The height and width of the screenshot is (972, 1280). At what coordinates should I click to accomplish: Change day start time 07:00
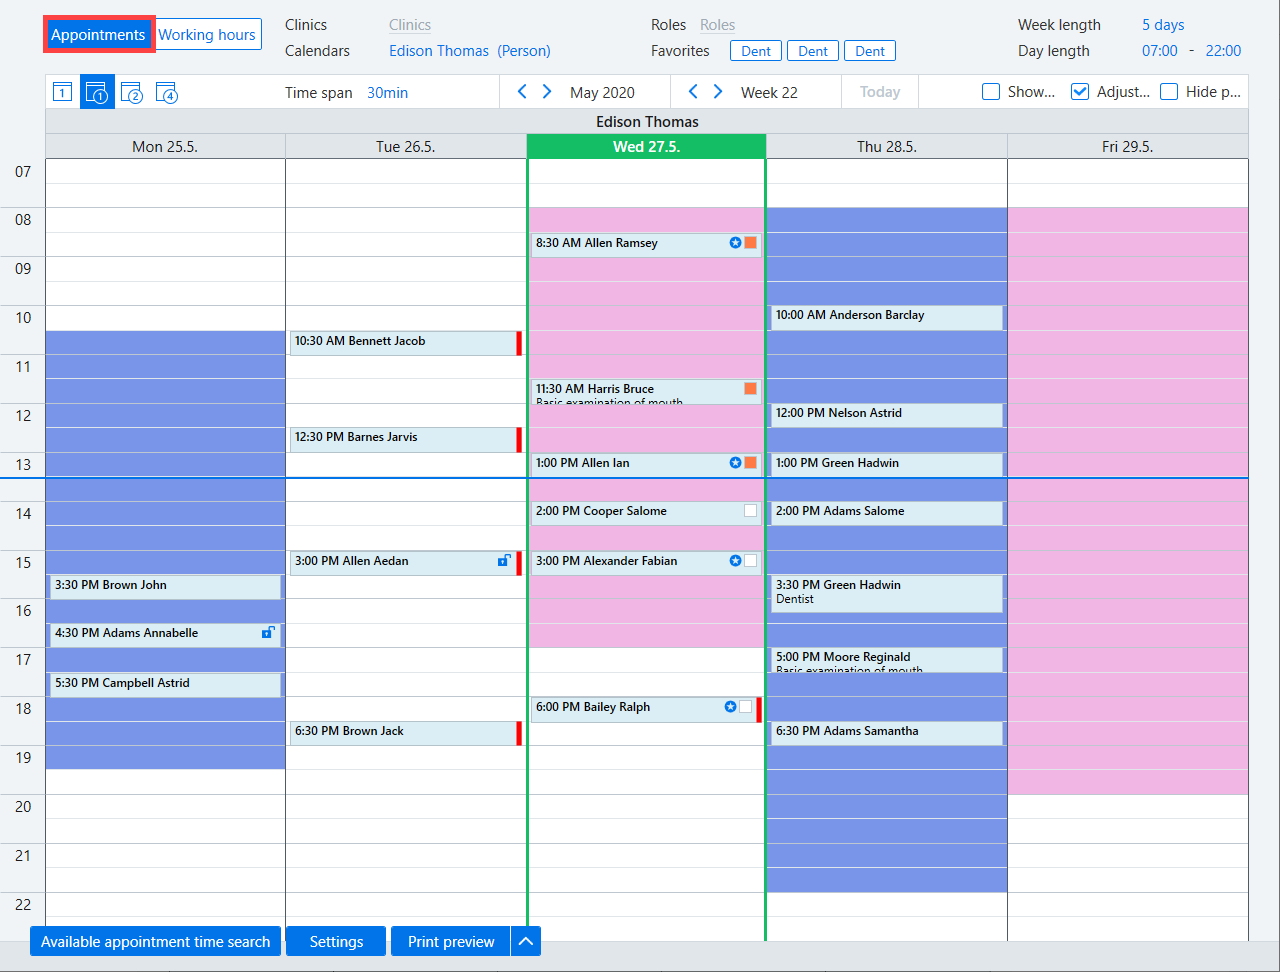tap(1160, 51)
